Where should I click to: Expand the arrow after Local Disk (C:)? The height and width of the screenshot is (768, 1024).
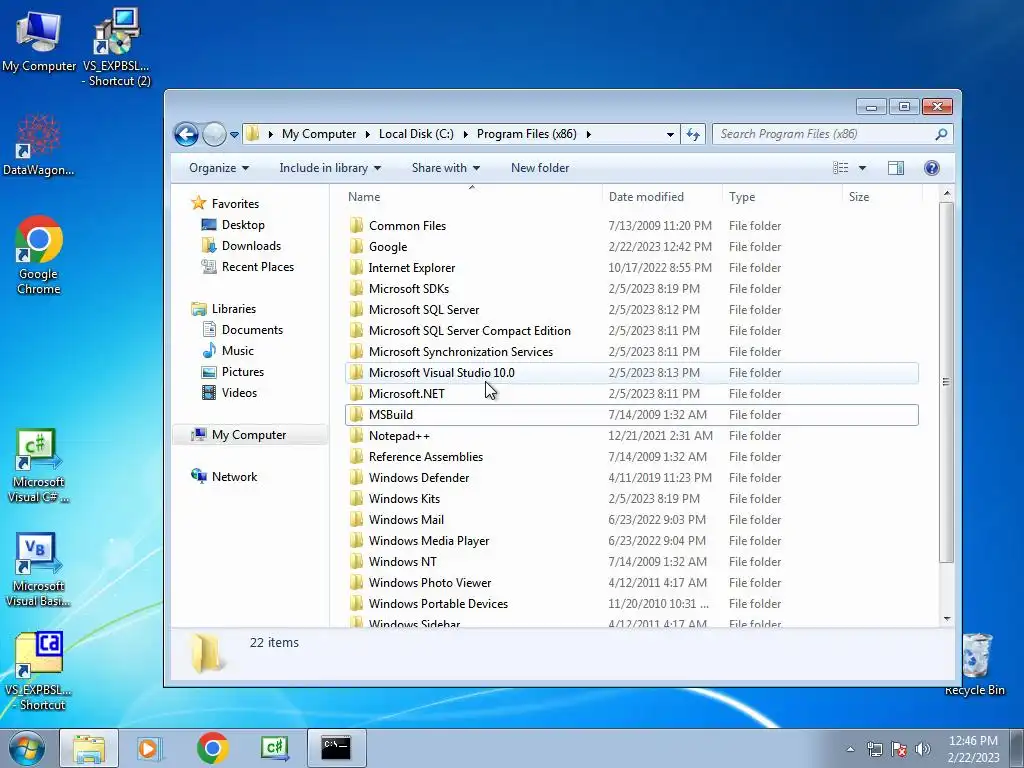465,135
